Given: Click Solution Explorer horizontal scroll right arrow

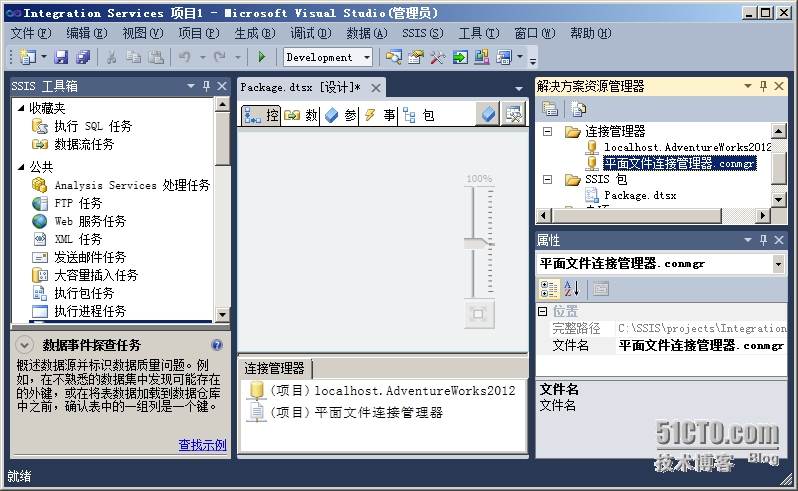Looking at the screenshot, I should (762, 215).
